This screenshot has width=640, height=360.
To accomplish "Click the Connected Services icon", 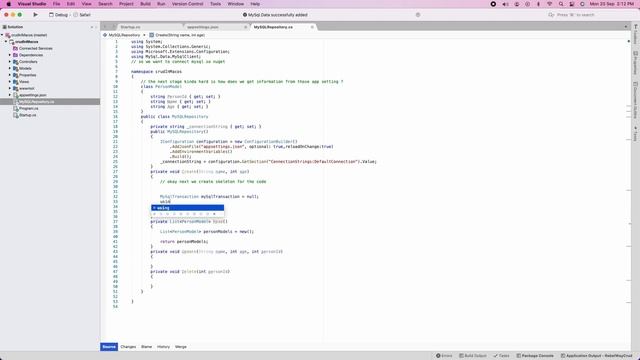I will point(16,48).
